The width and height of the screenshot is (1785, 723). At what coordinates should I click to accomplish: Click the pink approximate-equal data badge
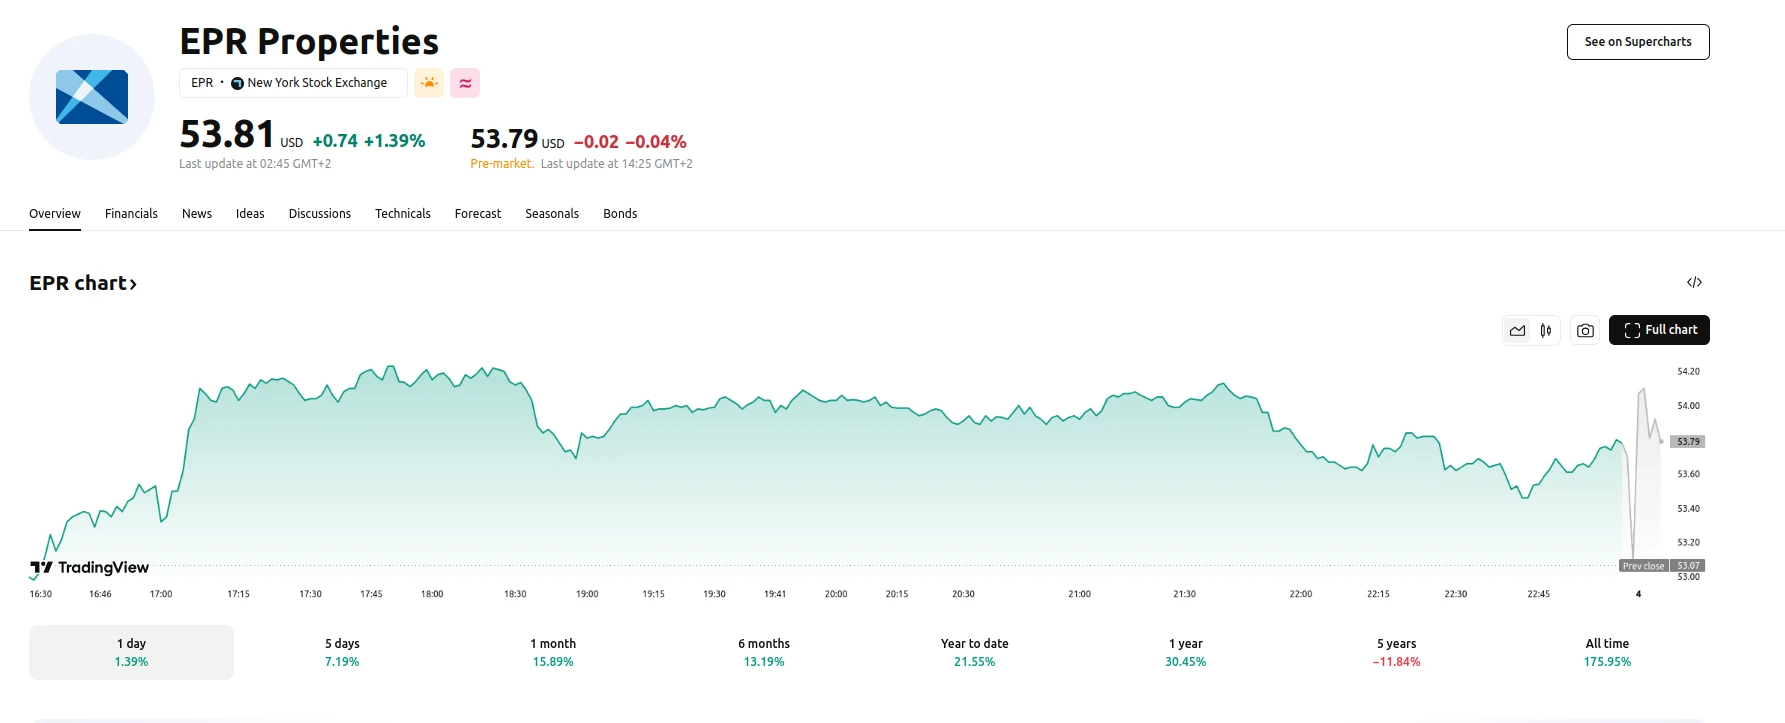[465, 83]
